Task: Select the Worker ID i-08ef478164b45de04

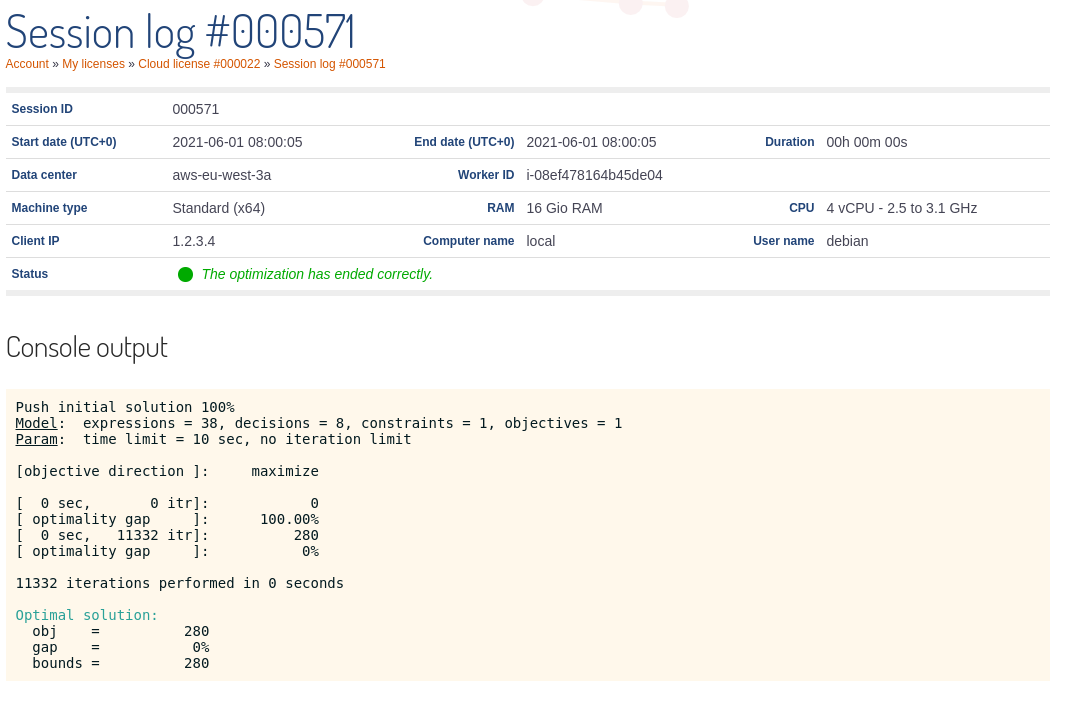Action: coord(594,175)
